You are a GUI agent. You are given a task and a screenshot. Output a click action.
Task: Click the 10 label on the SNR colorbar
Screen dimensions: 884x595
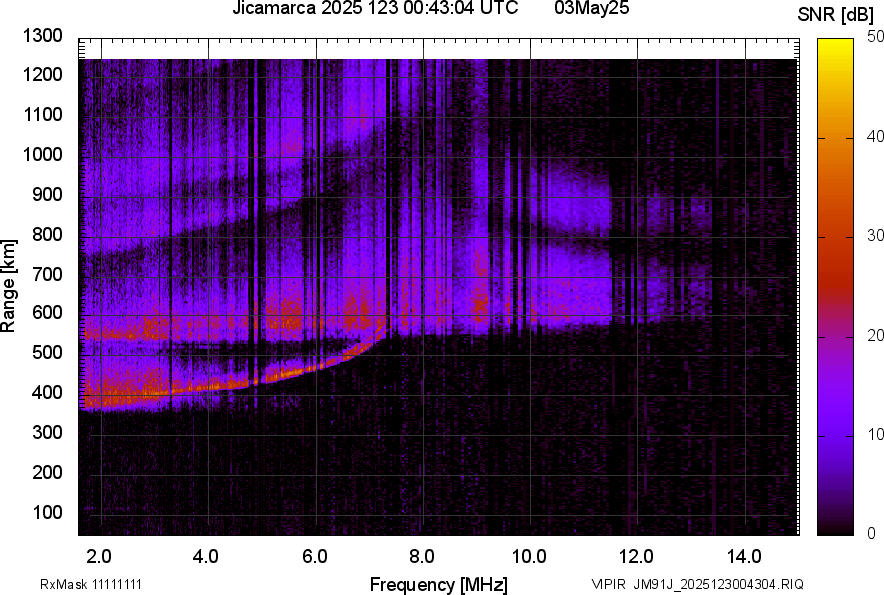(x=876, y=434)
